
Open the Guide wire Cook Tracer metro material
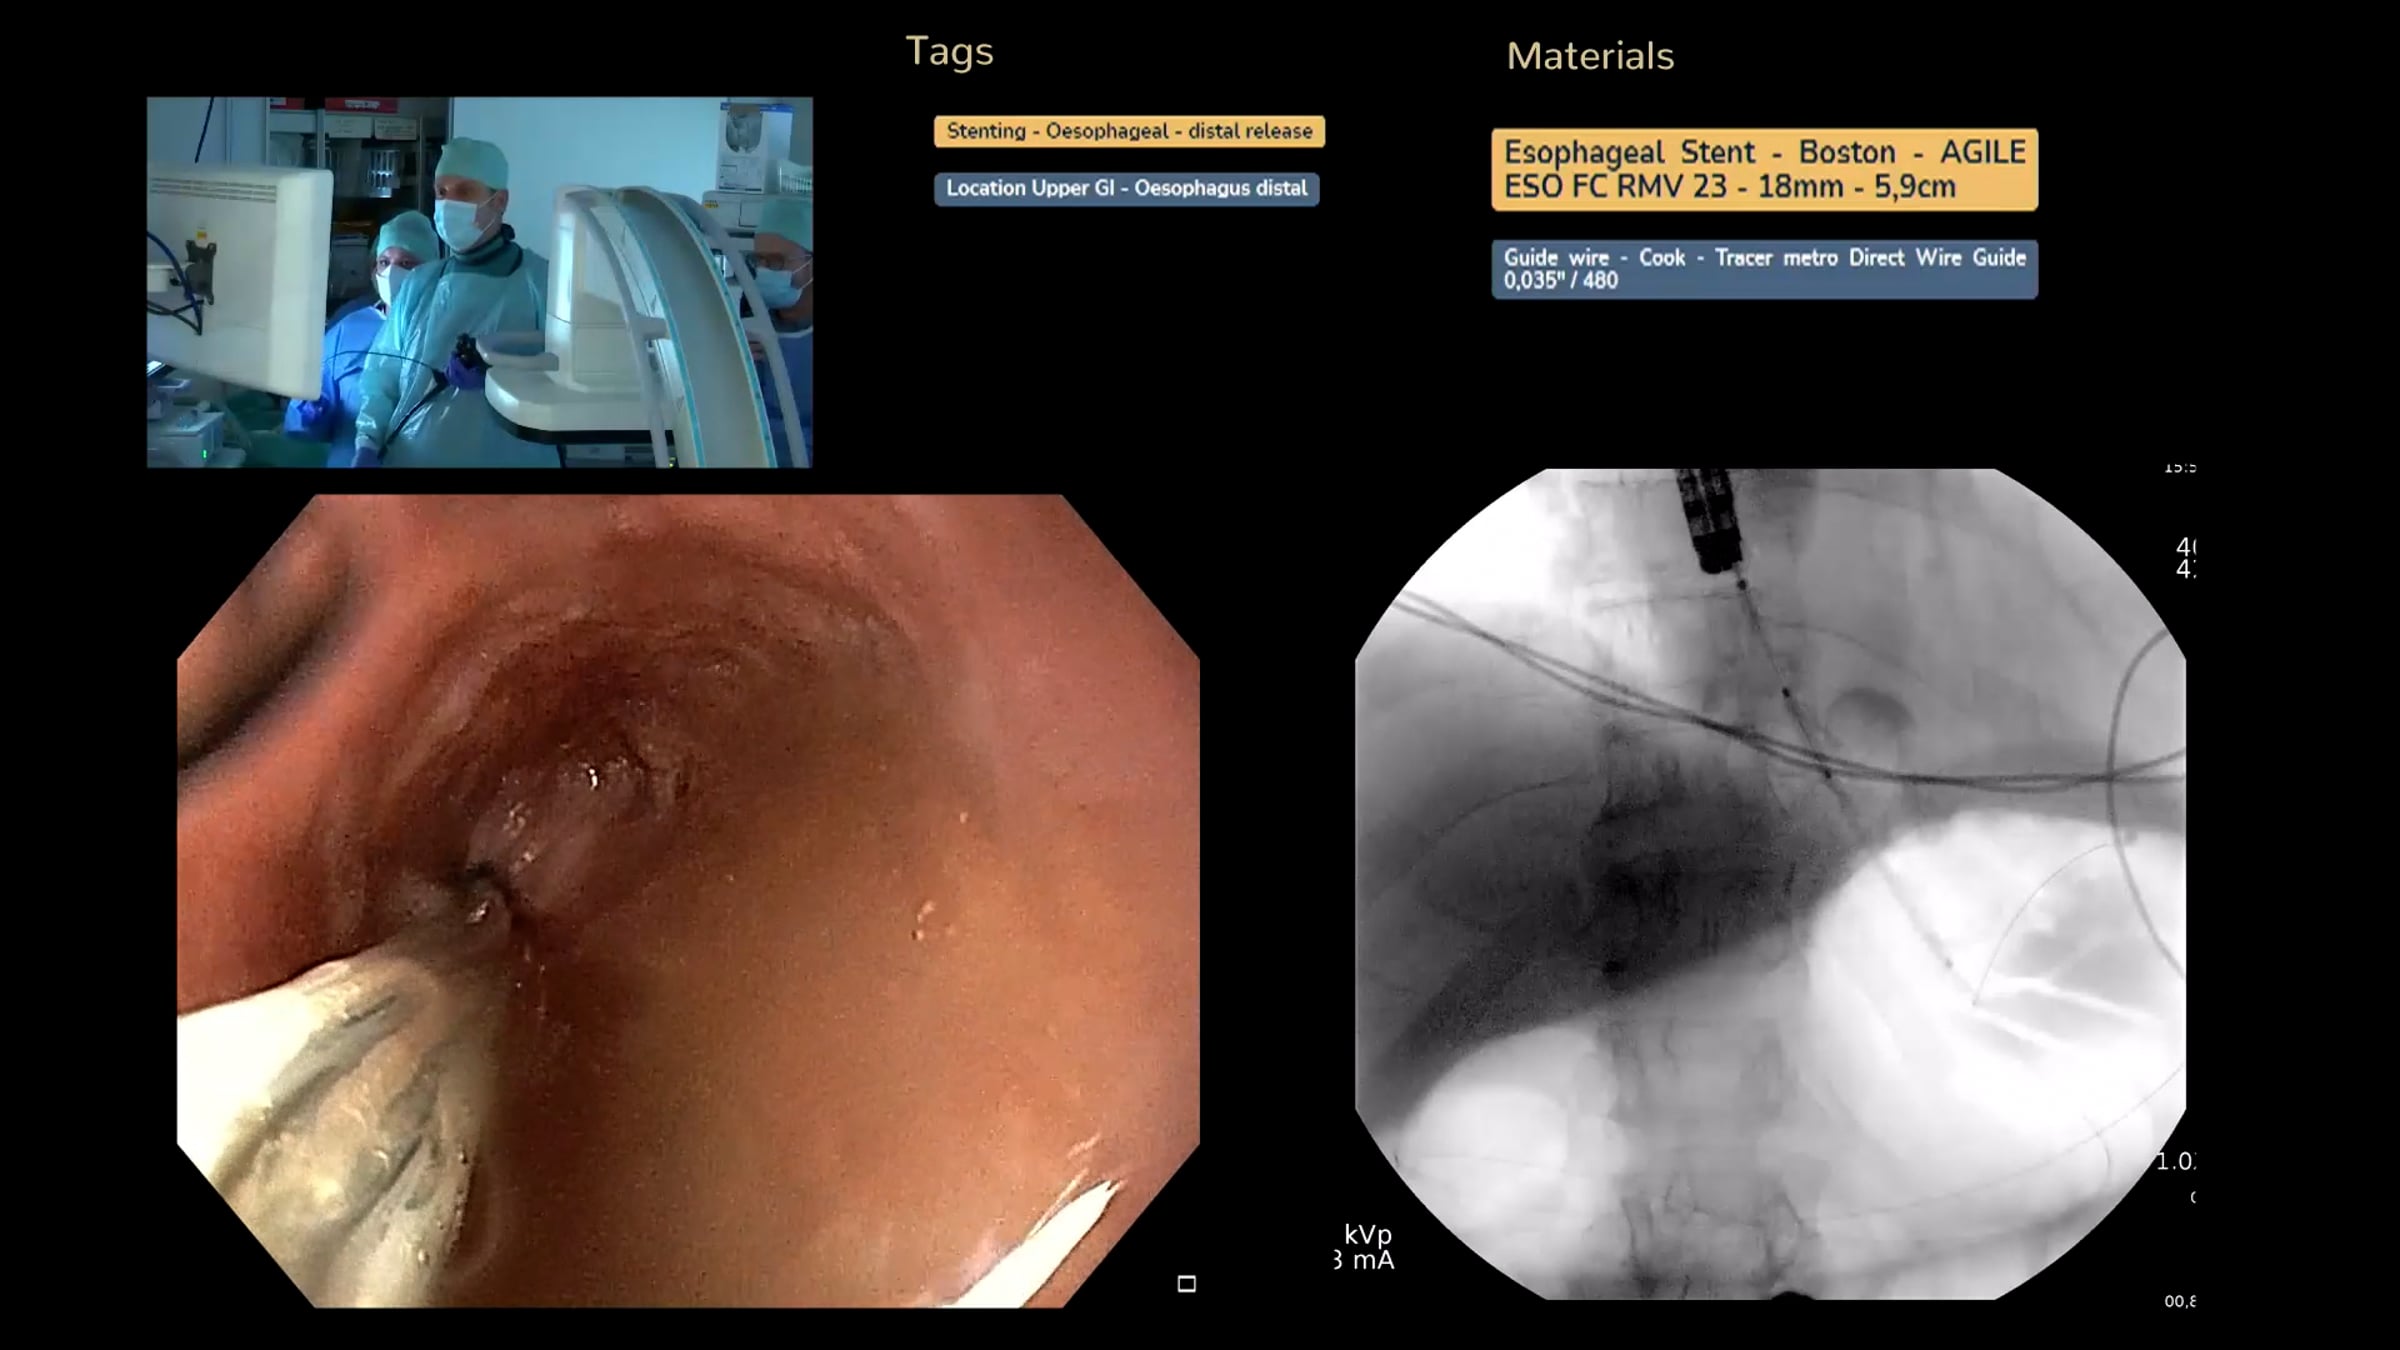[1764, 268]
